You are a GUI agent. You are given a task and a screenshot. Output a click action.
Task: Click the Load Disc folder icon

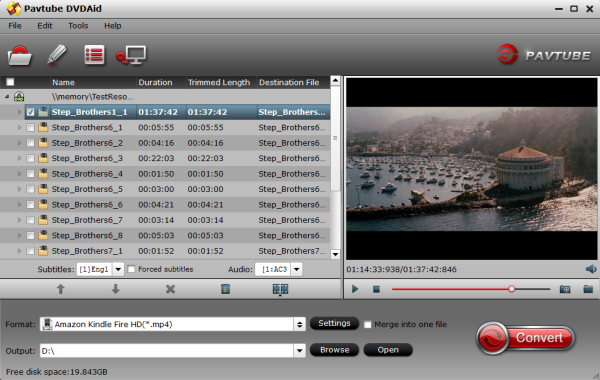20,56
